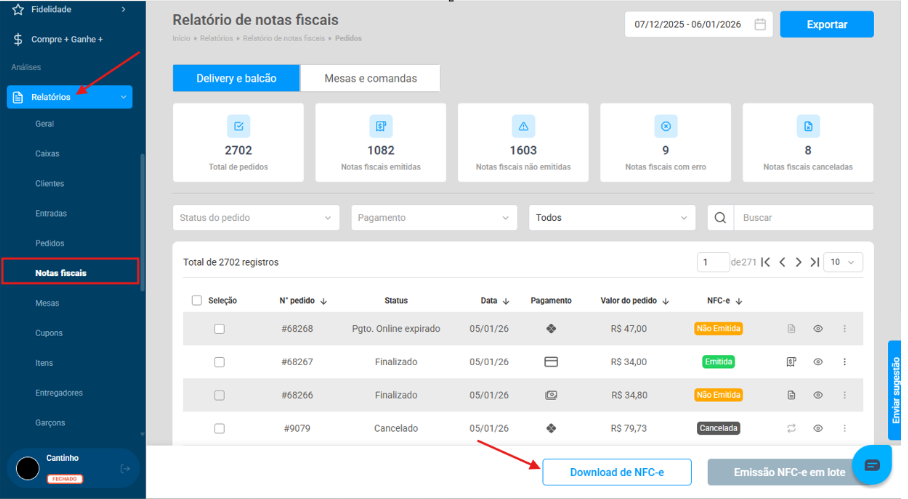Click the calendar icon in date range field
The width and height of the screenshot is (908, 499).
pos(760,25)
